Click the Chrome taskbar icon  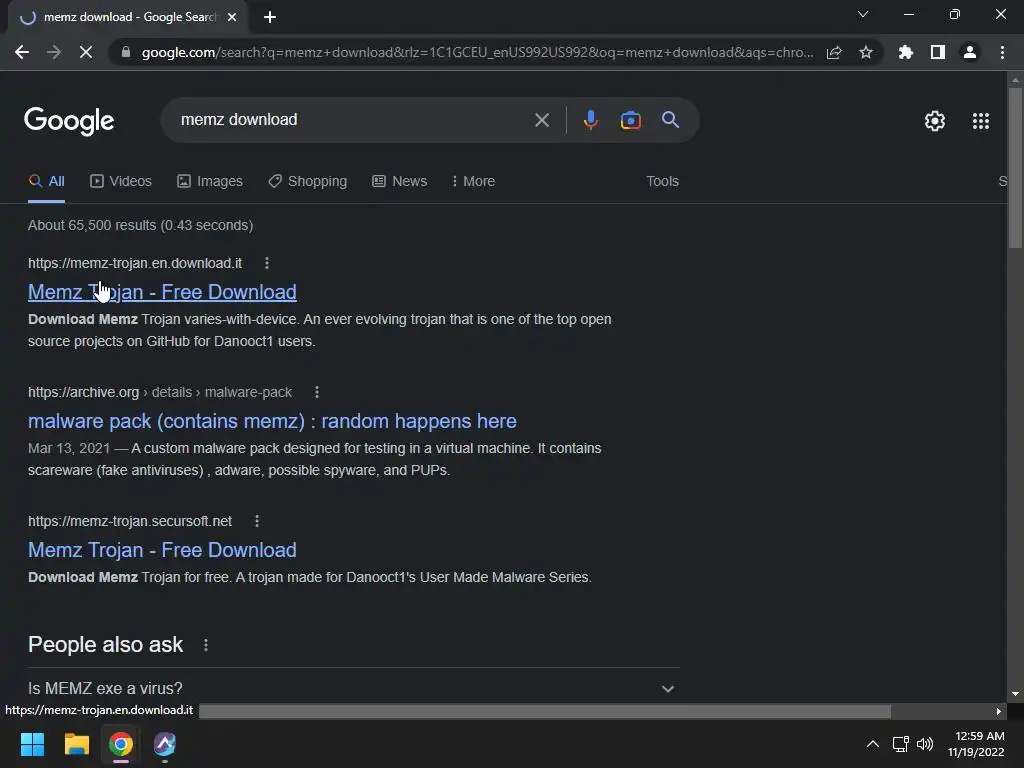tap(121, 744)
